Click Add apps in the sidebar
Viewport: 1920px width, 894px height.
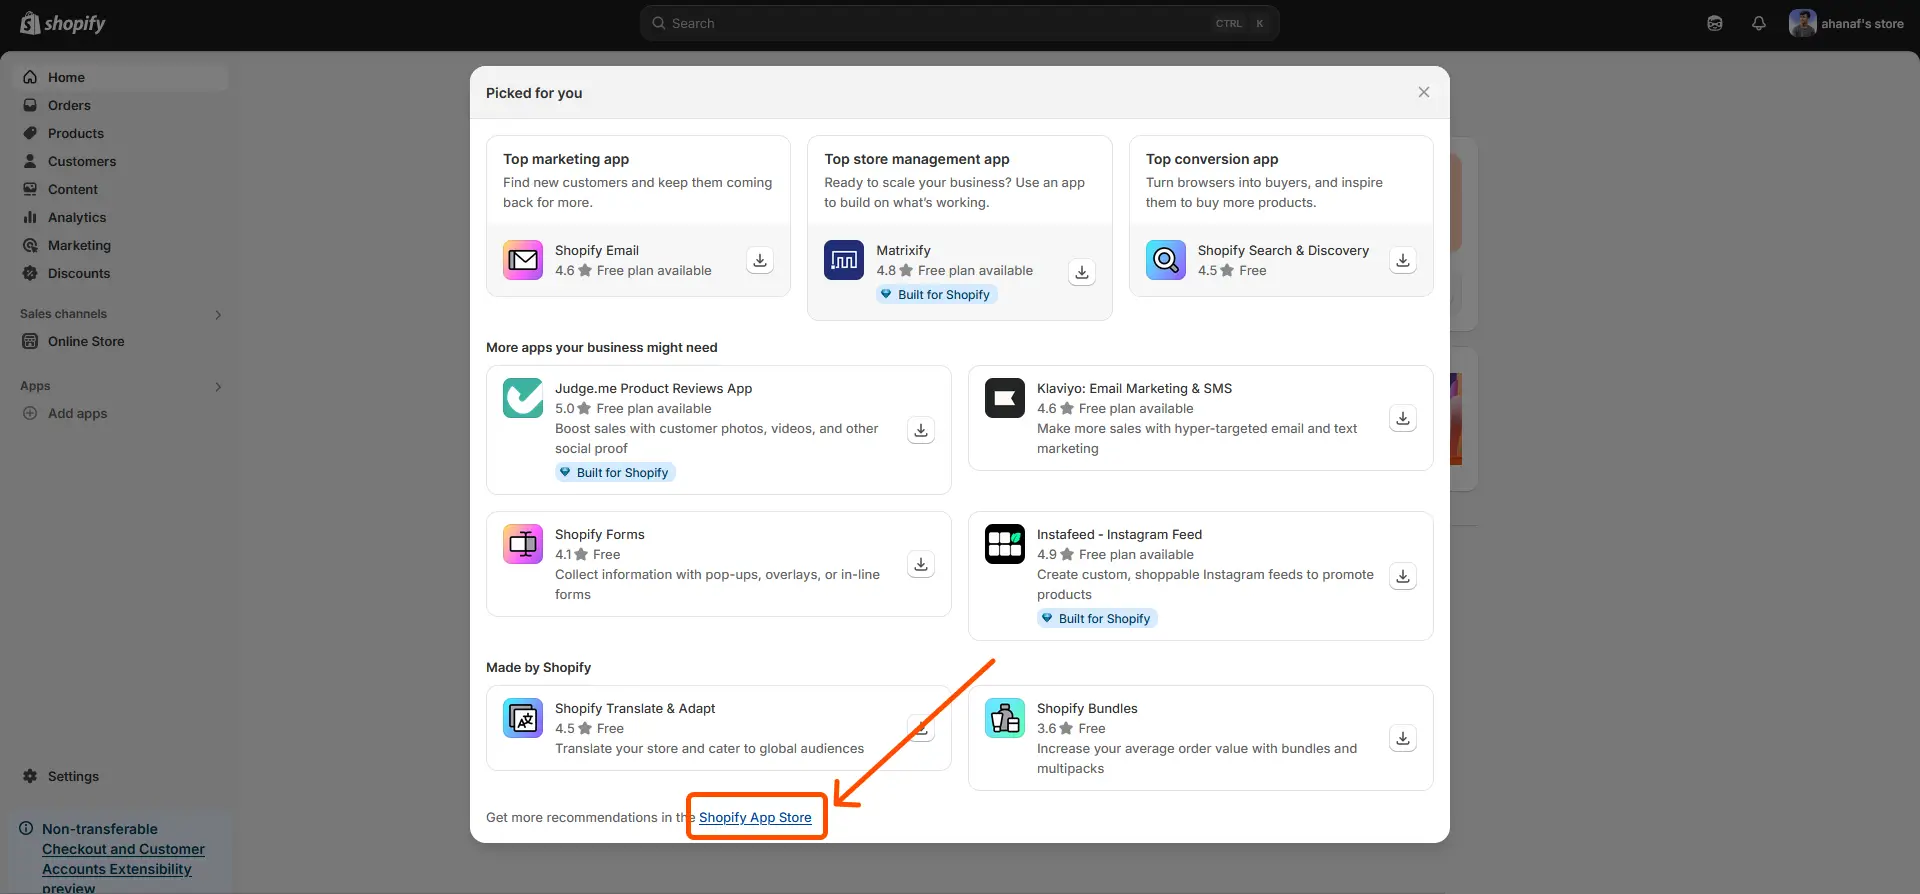point(120,413)
